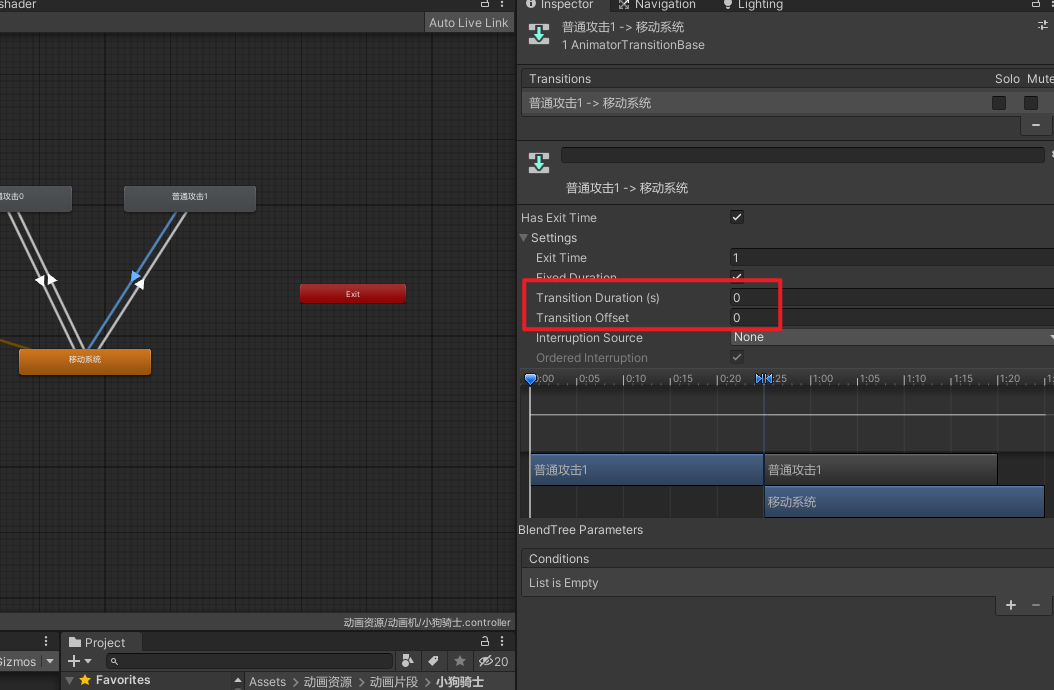
Task: Click the Transition Offset value field
Action: (892, 317)
